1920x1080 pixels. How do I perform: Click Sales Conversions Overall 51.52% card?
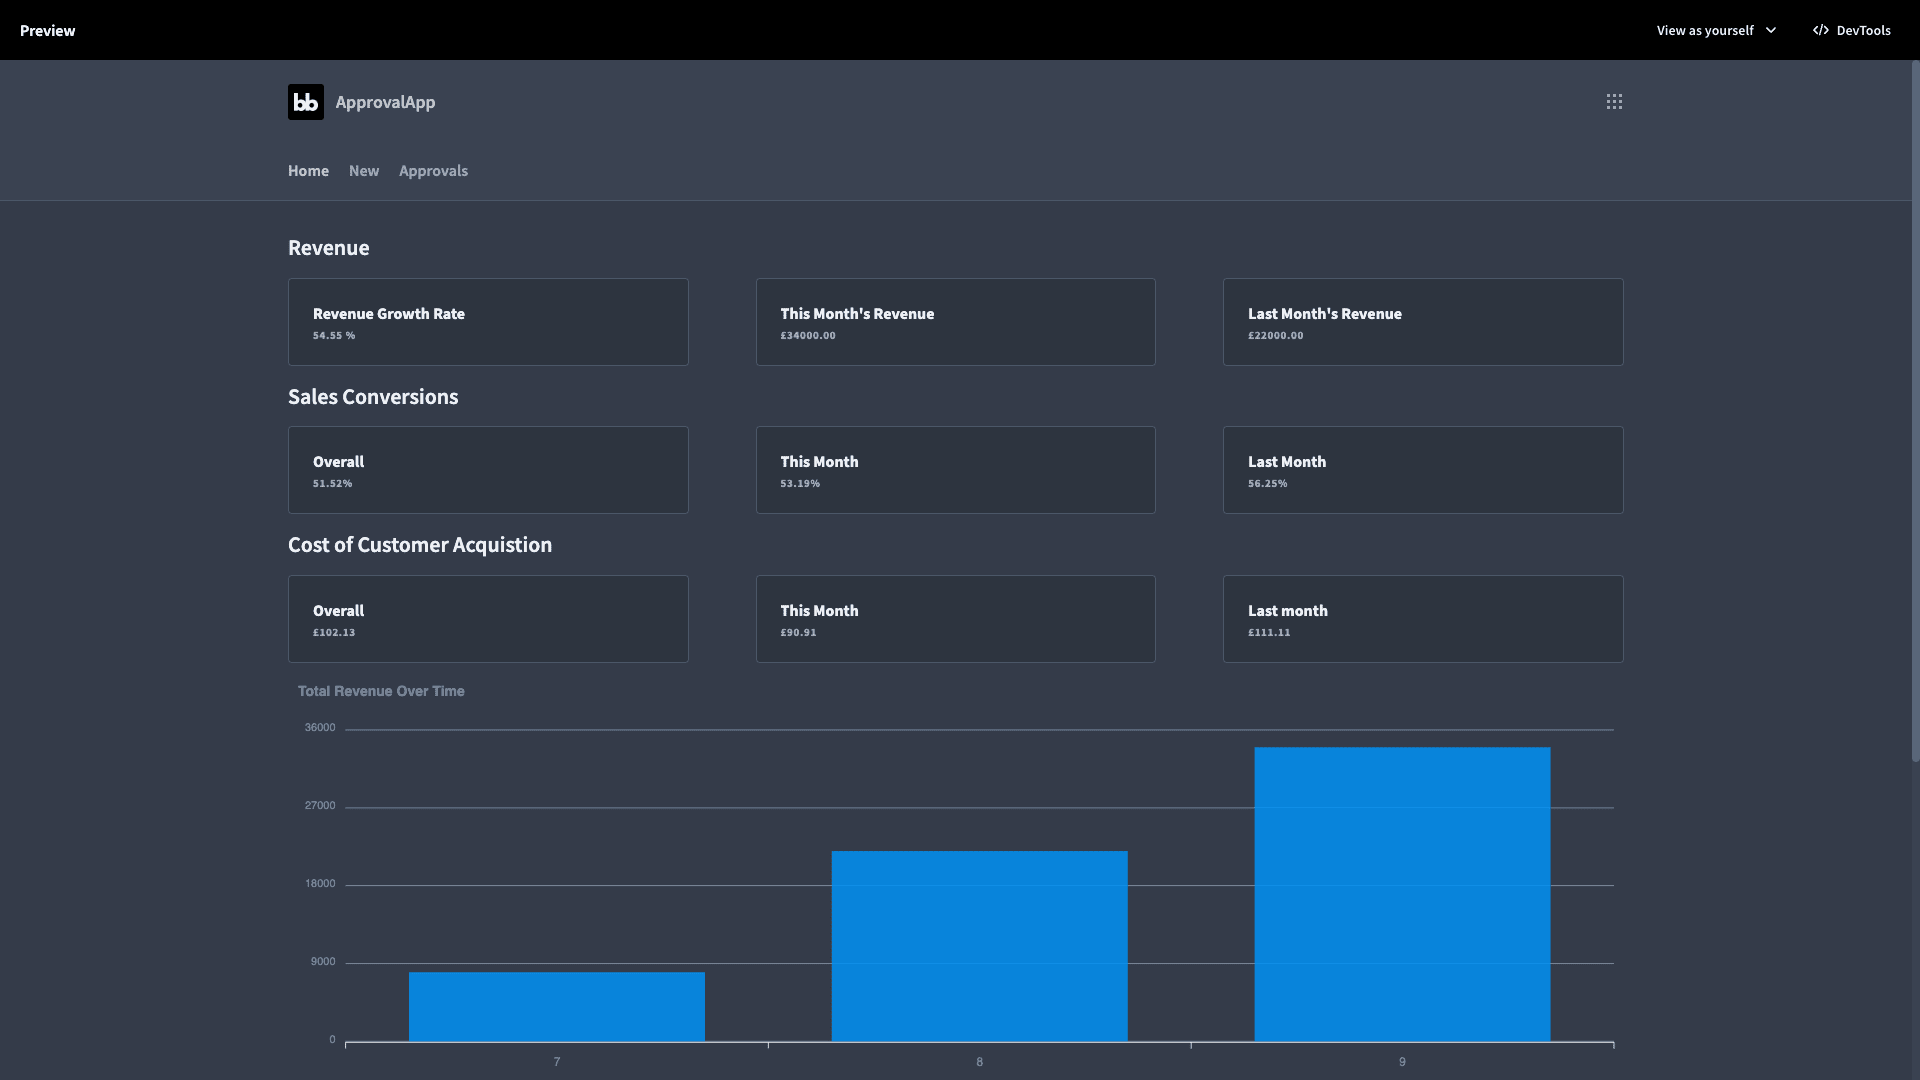click(488, 470)
